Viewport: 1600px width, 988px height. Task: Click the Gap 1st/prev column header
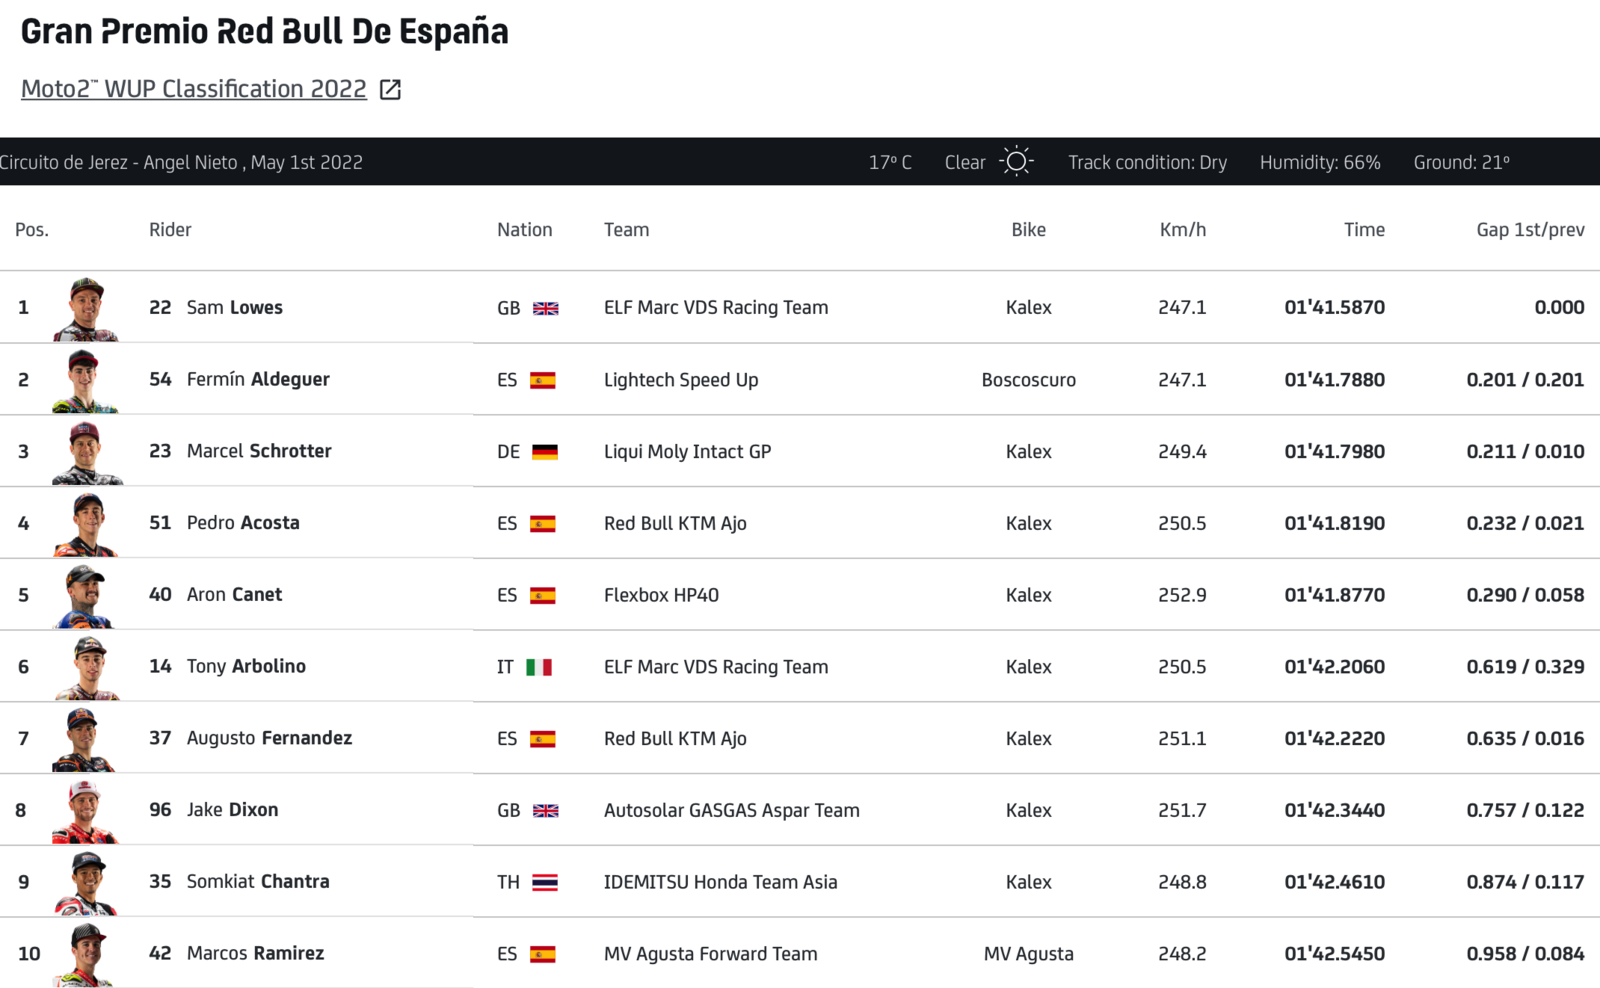point(1530,230)
